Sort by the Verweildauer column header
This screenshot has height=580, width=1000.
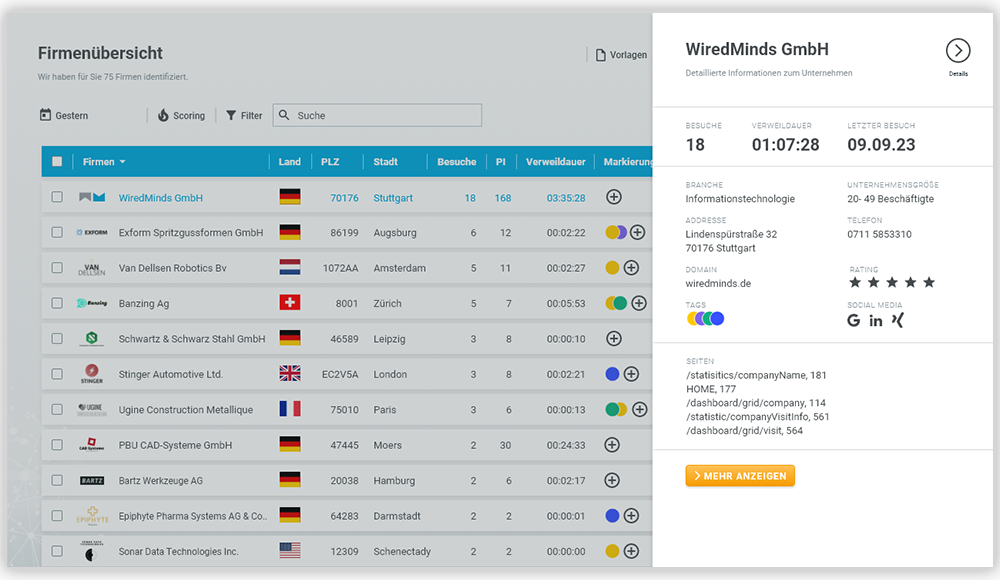[555, 161]
